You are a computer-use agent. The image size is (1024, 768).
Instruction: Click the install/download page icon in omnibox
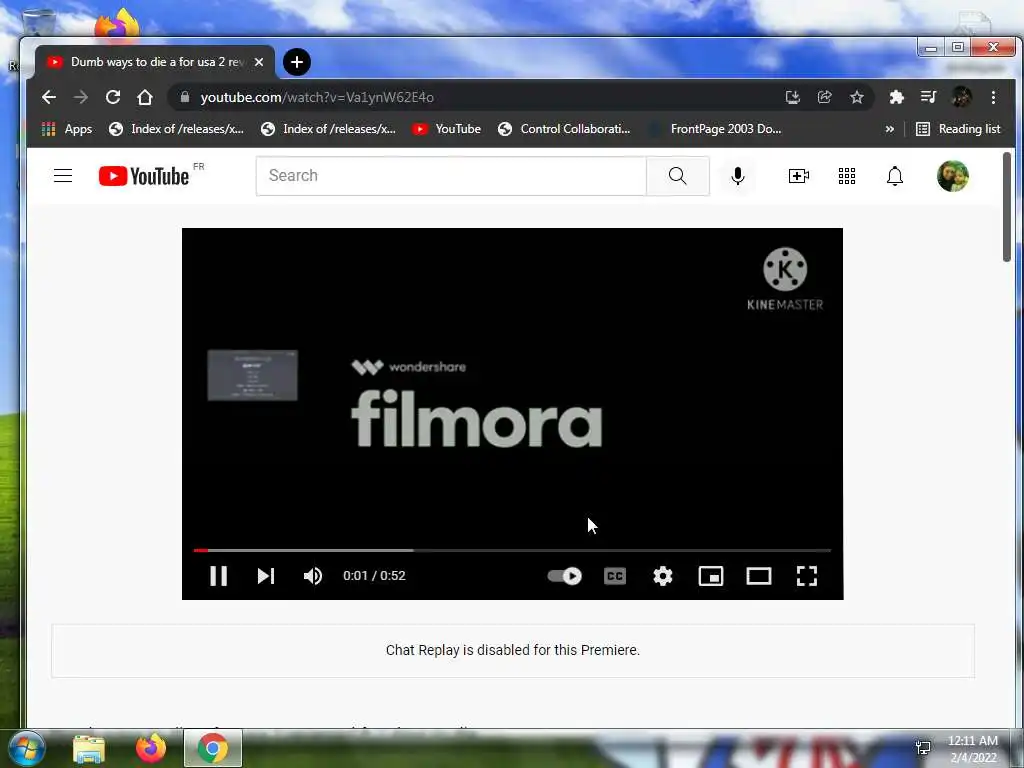click(x=792, y=97)
